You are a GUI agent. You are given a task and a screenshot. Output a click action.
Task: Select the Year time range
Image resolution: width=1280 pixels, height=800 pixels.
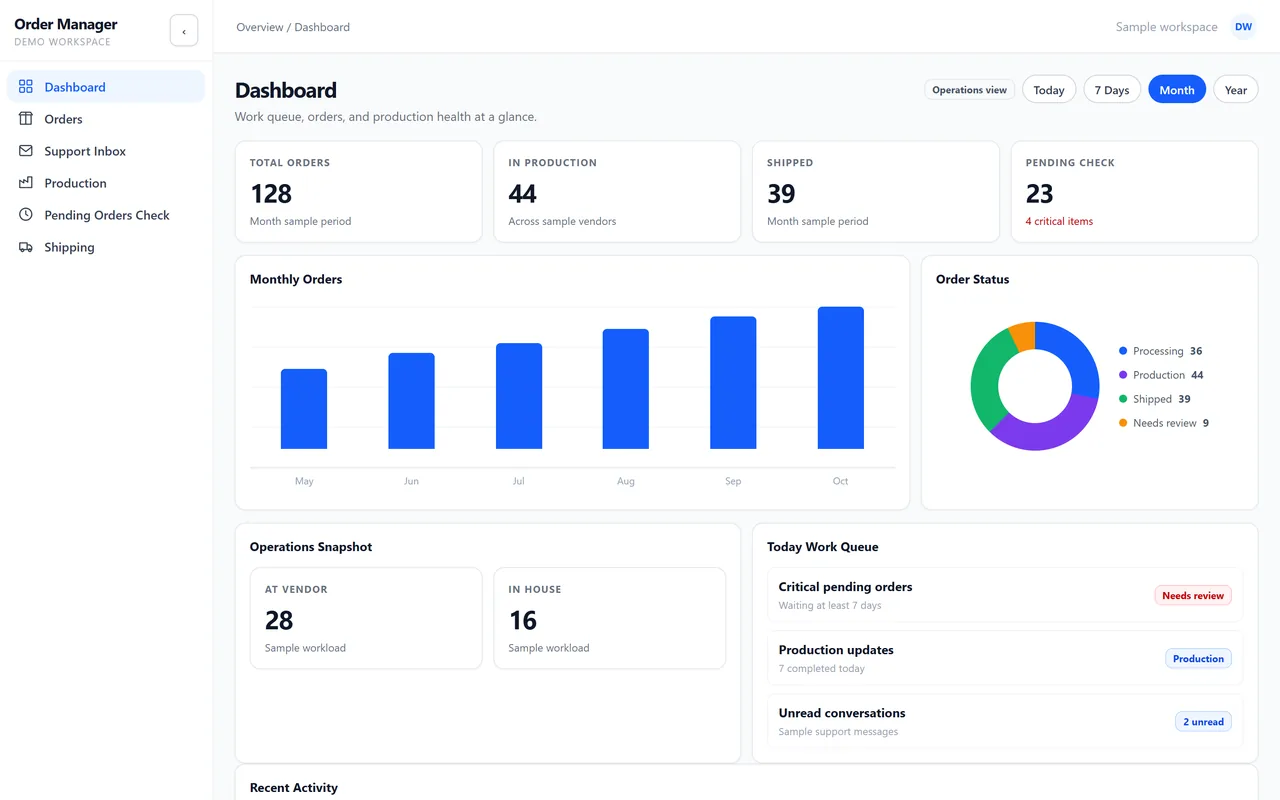1236,90
